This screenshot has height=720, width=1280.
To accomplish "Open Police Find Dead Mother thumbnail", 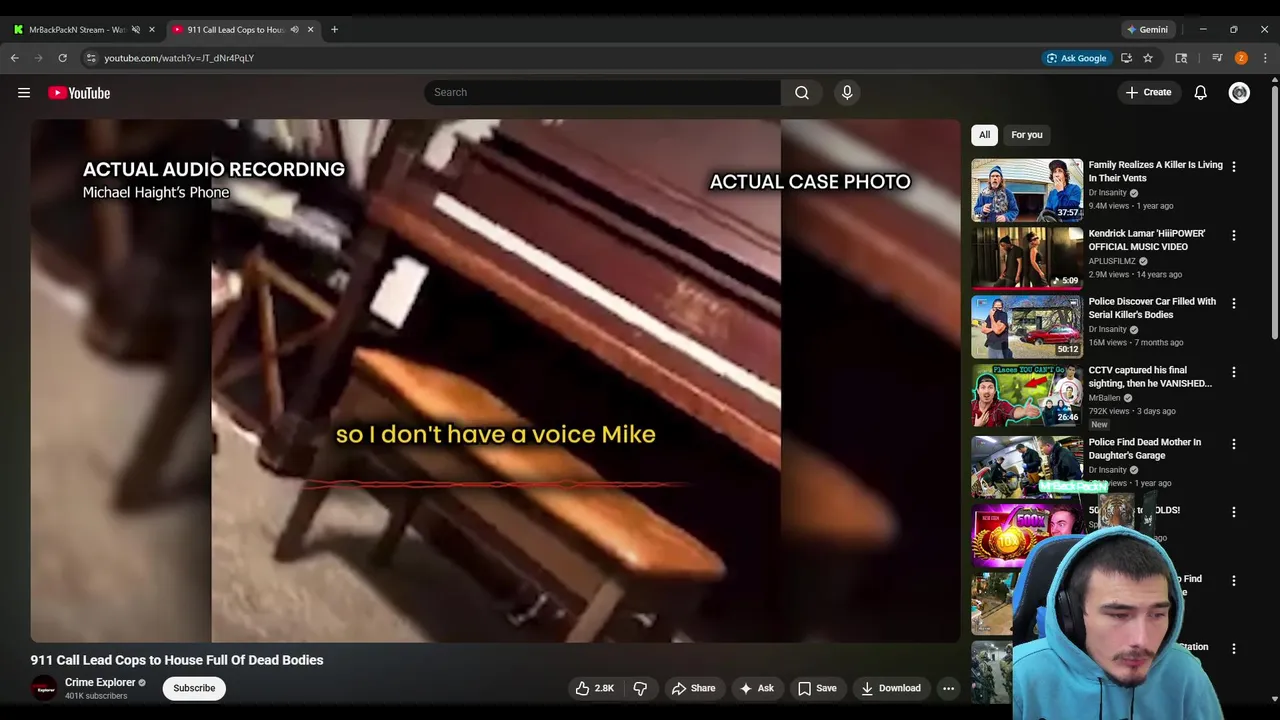I will [x=1027, y=467].
